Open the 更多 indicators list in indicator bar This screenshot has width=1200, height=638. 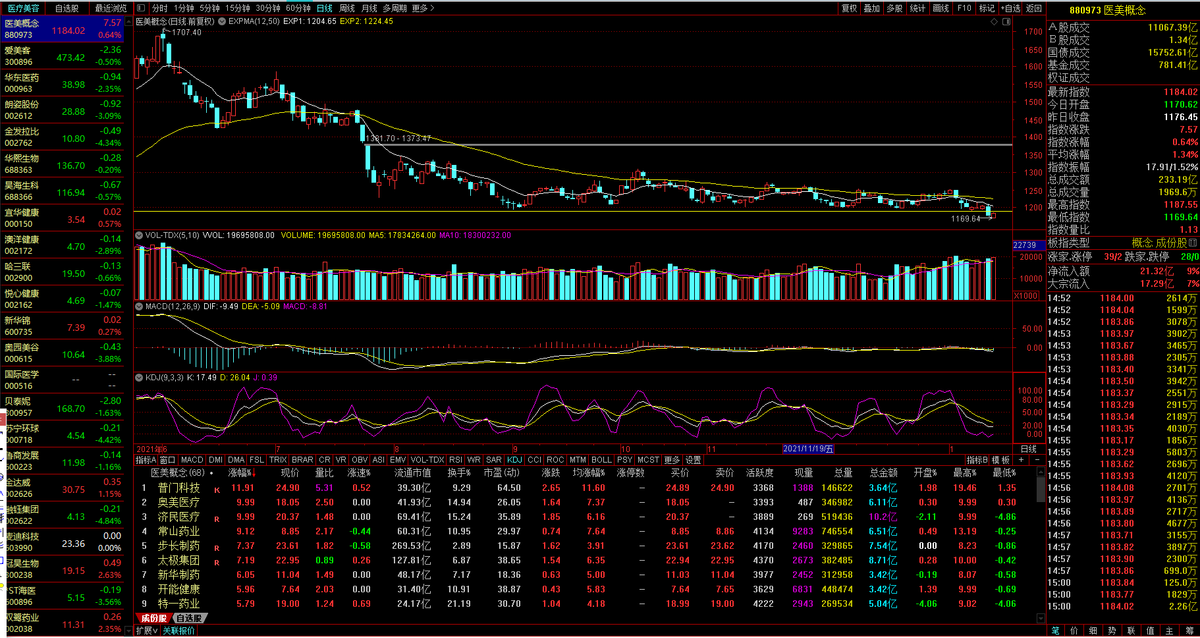click(x=671, y=459)
